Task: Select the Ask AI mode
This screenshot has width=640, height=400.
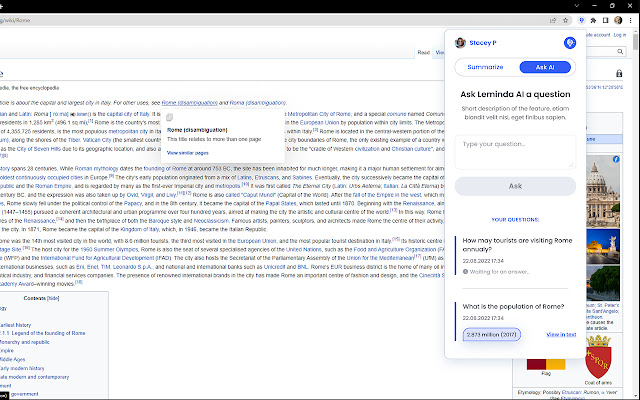Action: coord(544,67)
